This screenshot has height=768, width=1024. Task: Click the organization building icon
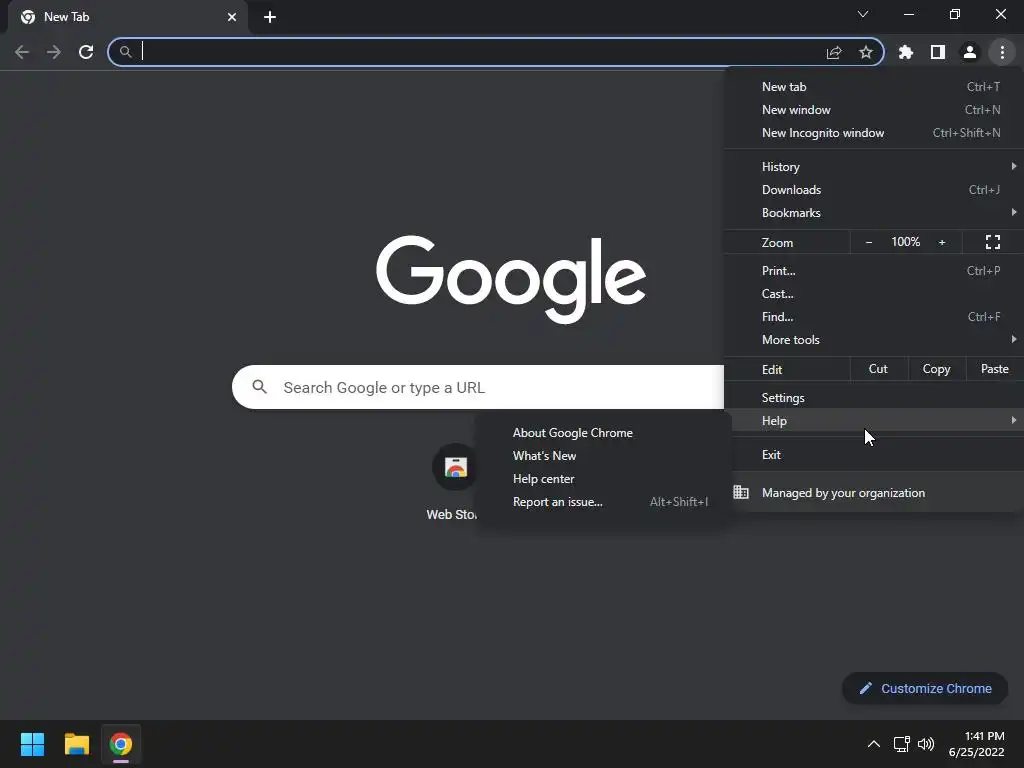click(741, 492)
